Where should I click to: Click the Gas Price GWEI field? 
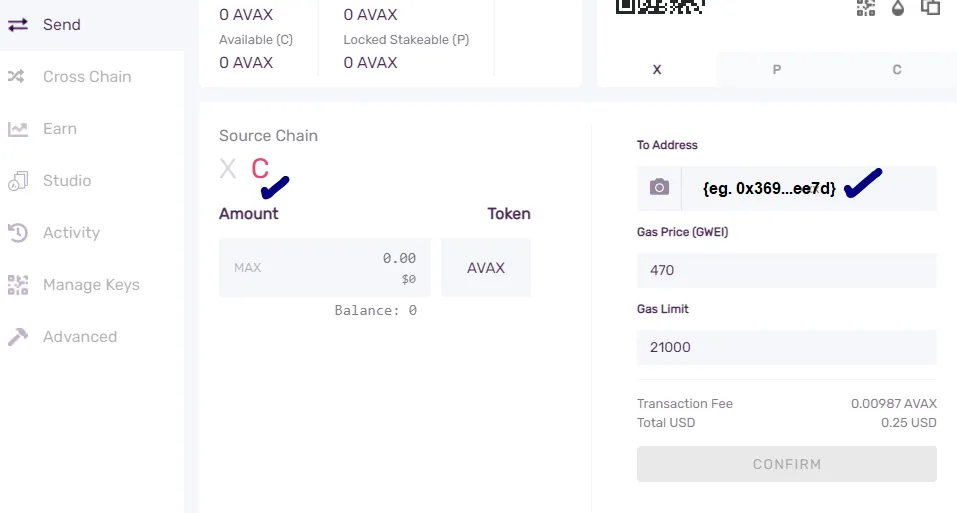787,270
